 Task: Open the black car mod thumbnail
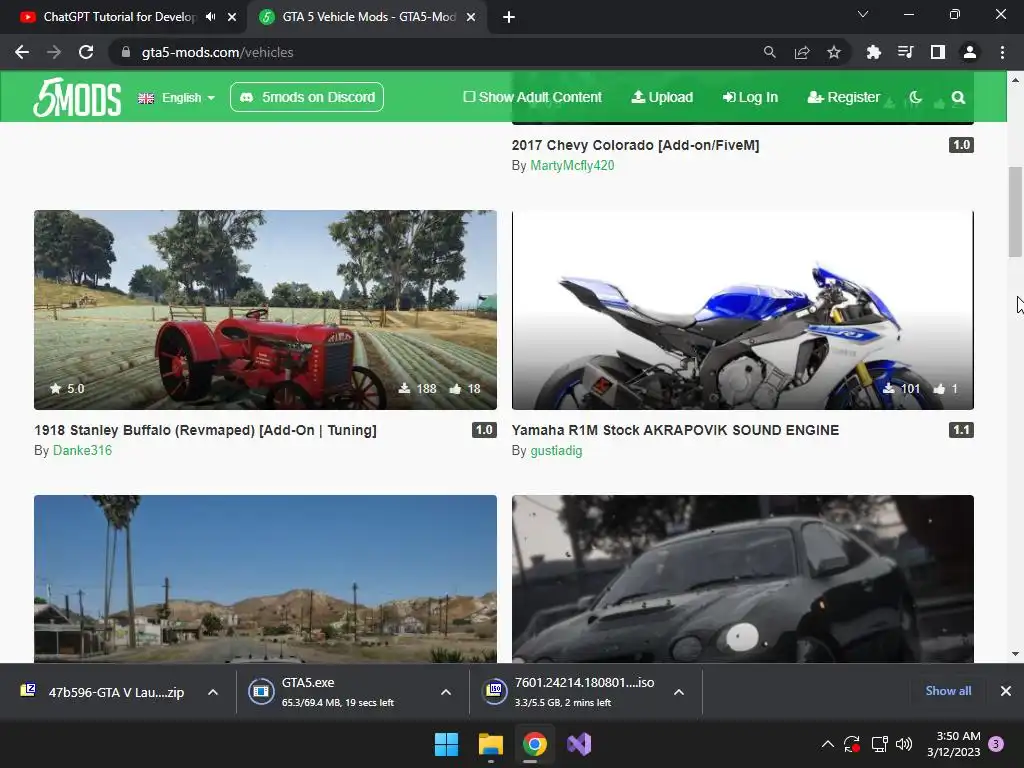click(x=743, y=579)
